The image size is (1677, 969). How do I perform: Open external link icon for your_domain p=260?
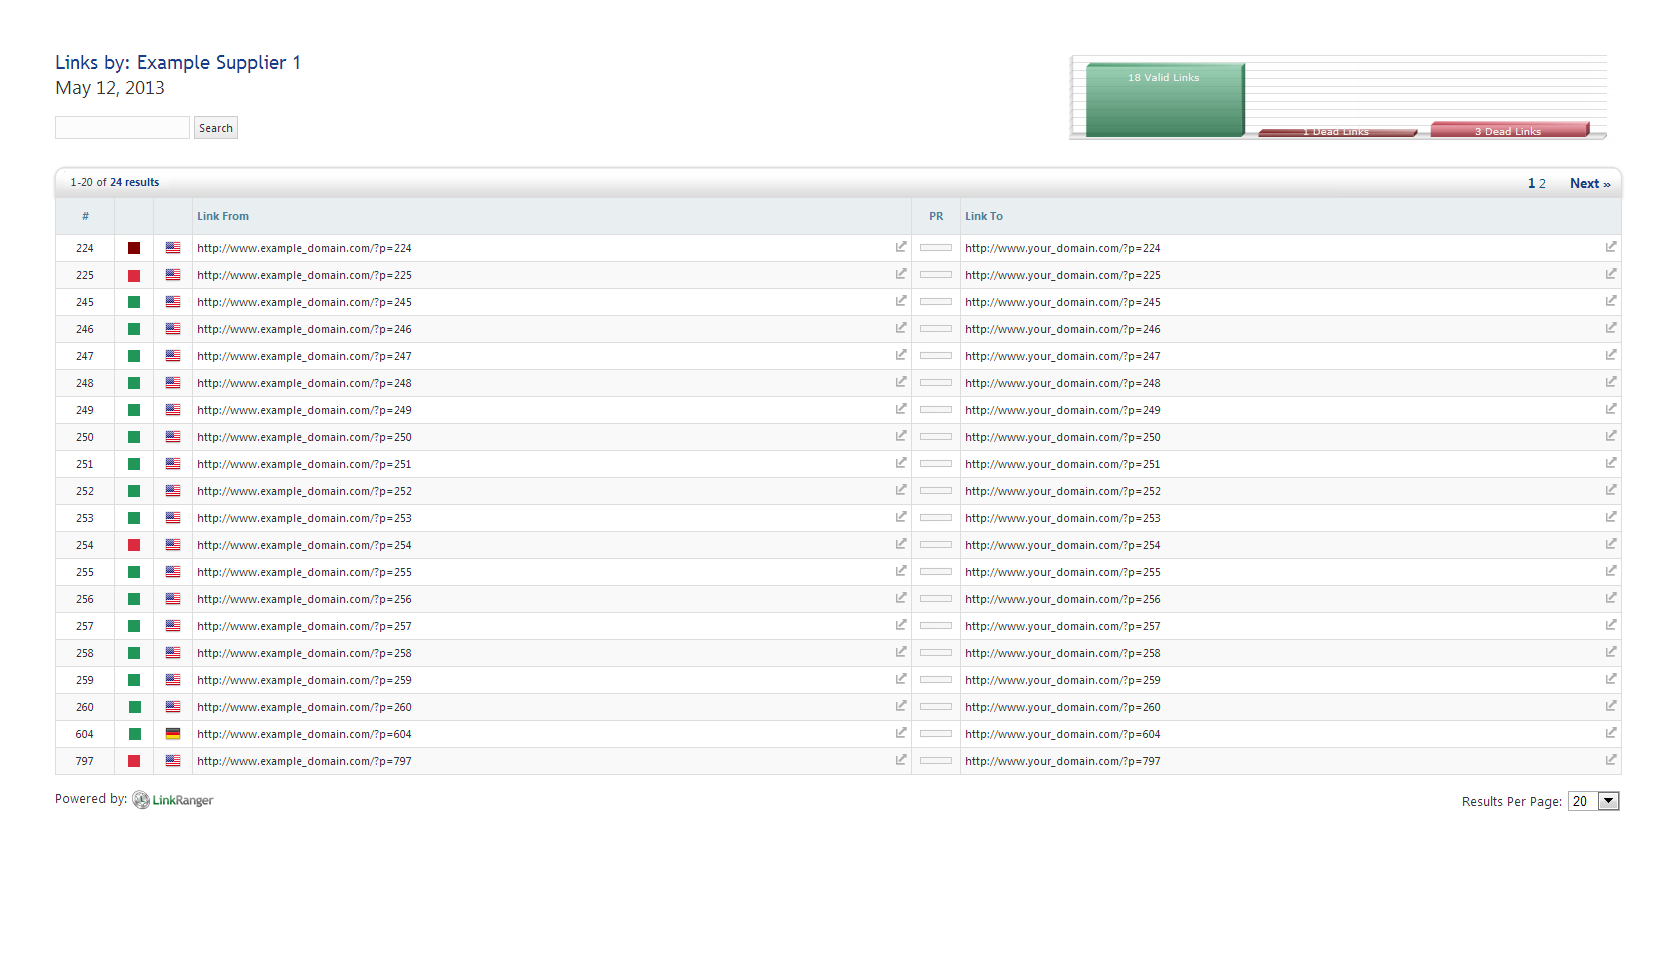coord(1610,706)
